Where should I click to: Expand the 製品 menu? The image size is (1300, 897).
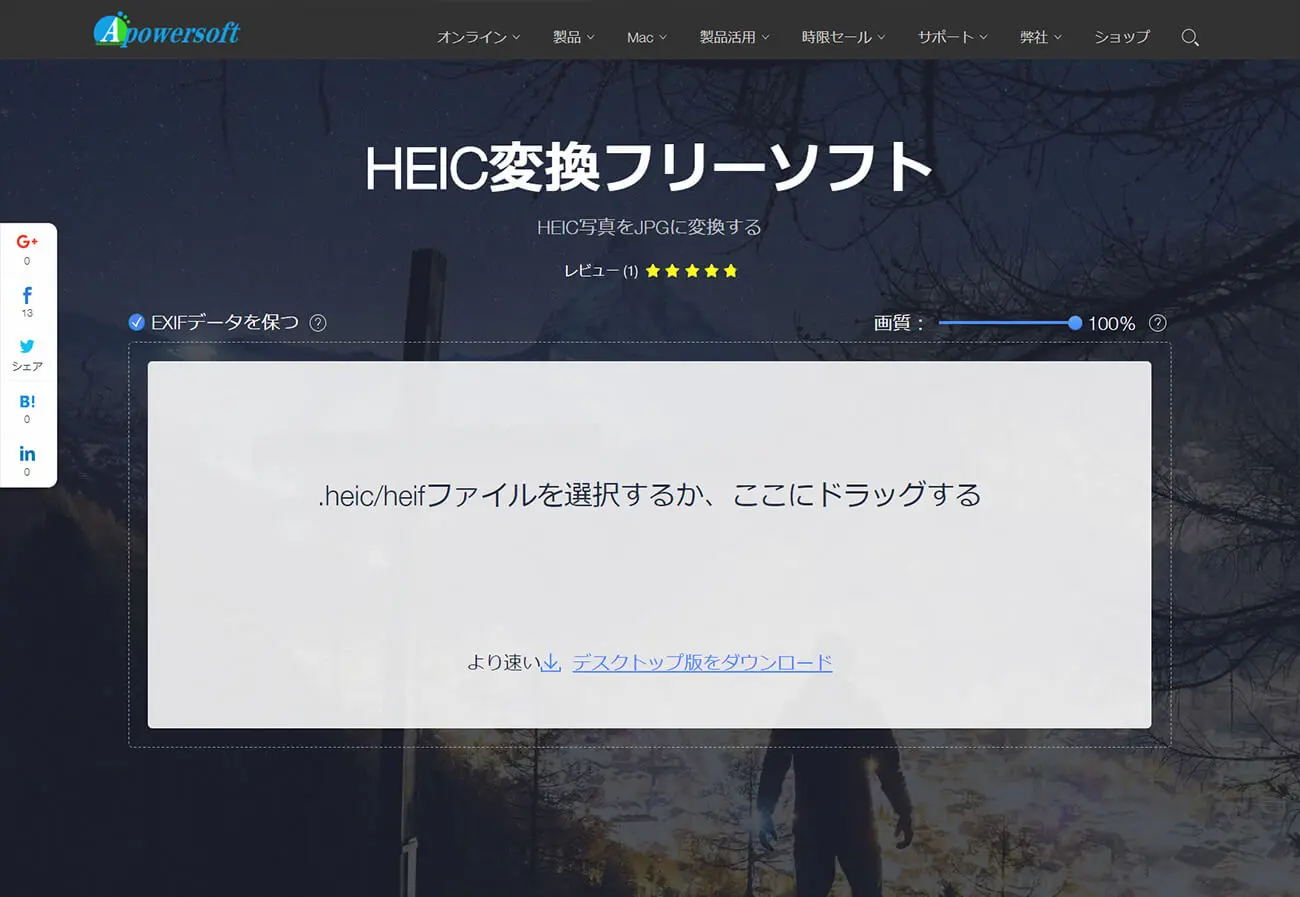[x=573, y=37]
